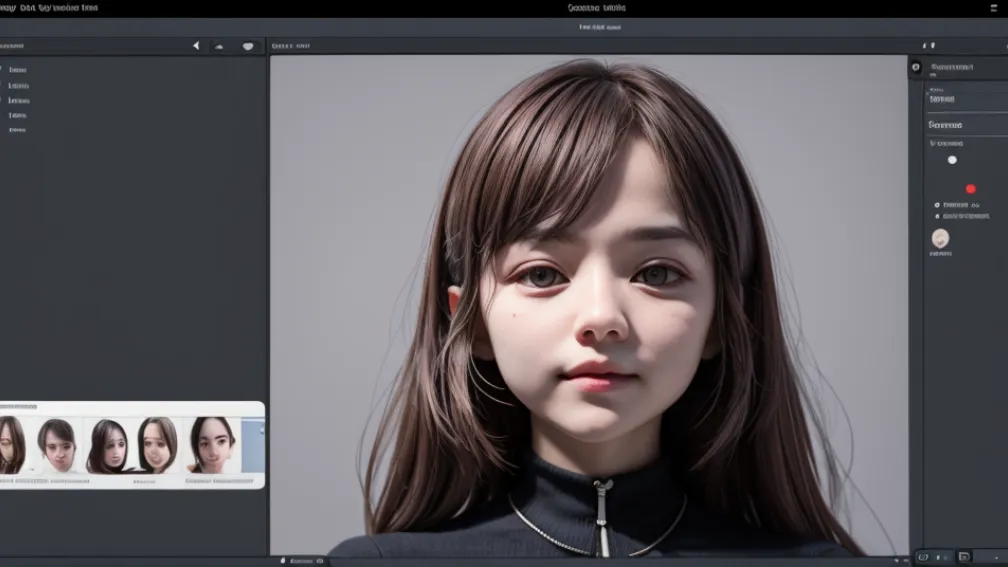1008x567 pixels.
Task: Click the rounded square icon in bottom-right status corner
Action: pyautogui.click(x=923, y=557)
